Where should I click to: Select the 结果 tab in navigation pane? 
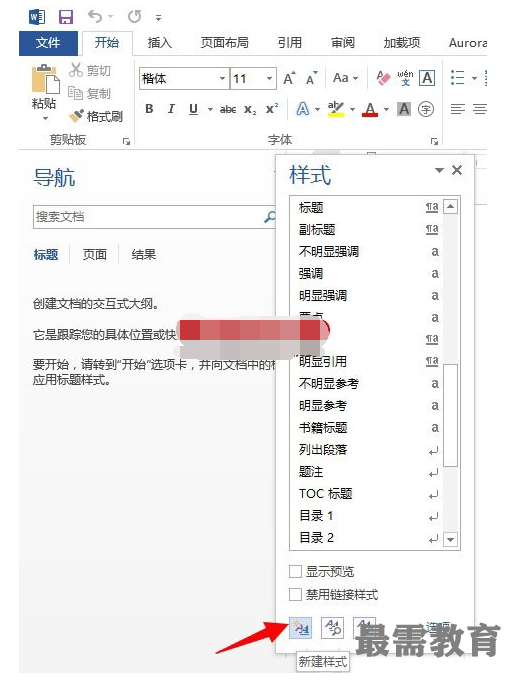click(144, 255)
